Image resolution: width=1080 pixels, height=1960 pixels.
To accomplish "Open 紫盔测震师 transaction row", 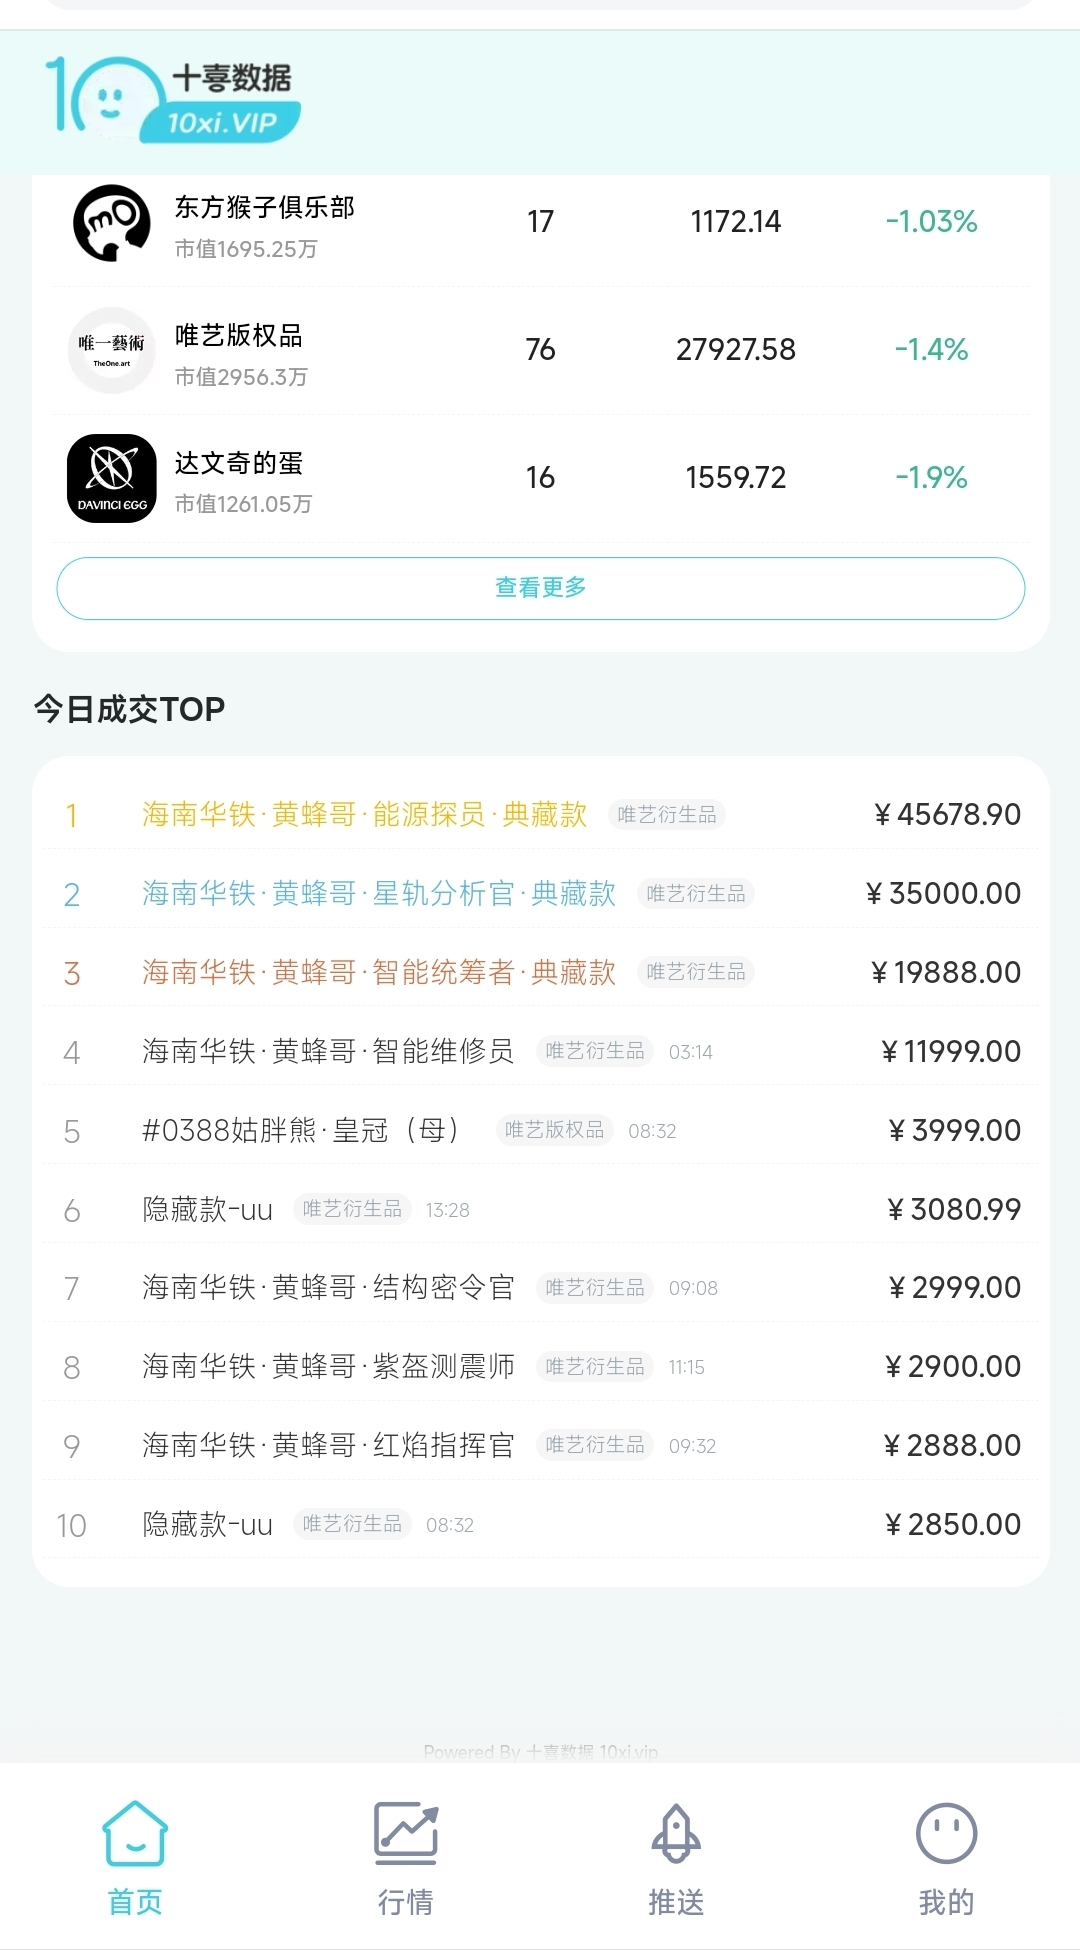I will click(x=541, y=1366).
